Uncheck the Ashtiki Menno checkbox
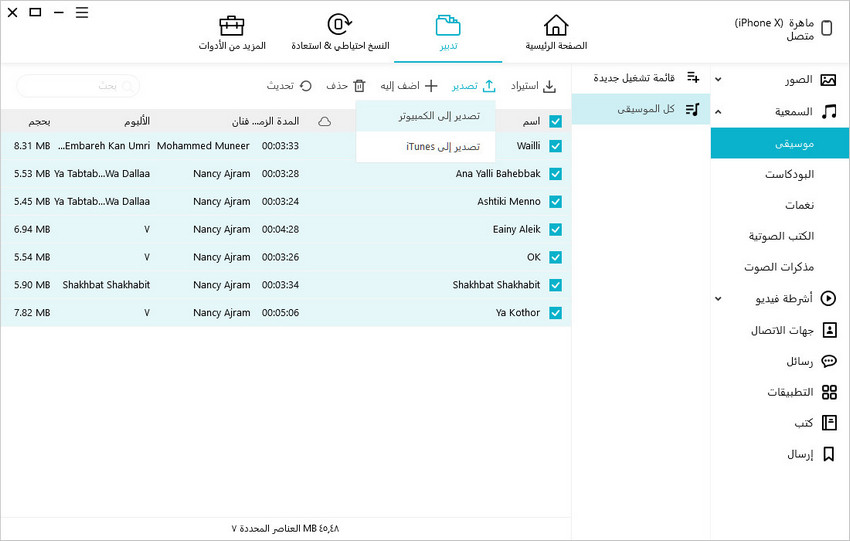Image resolution: width=850 pixels, height=541 pixels. 555,202
